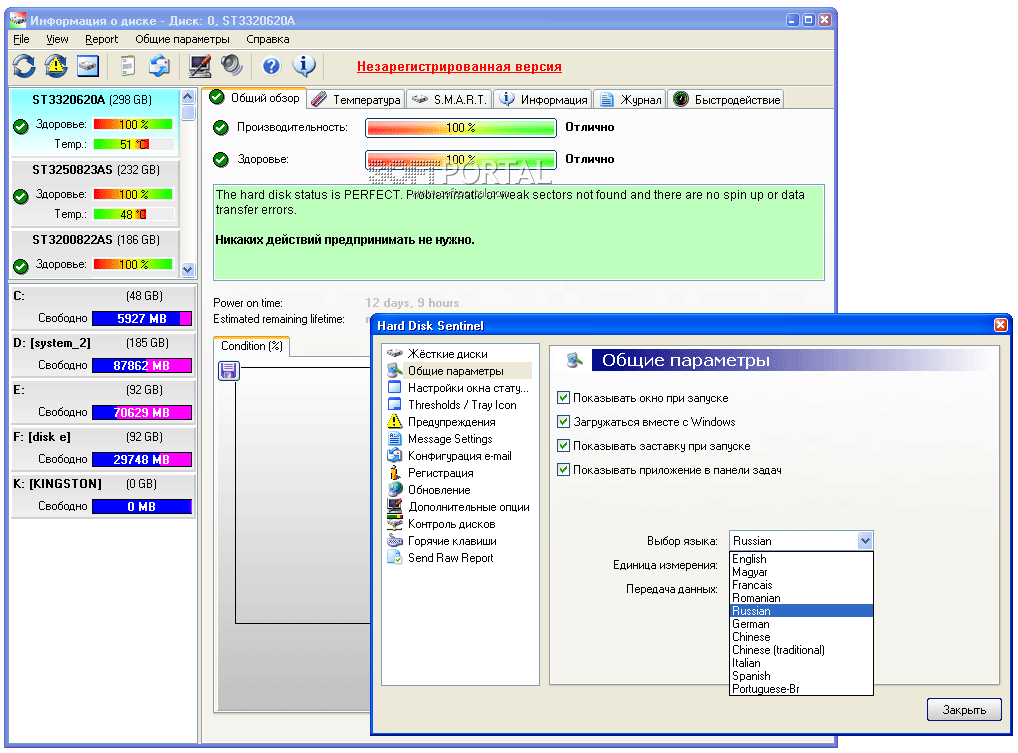Image resolution: width=1018 pixels, height=753 pixels.
Task: Choose Spanish in the language list
Action: coord(801,676)
